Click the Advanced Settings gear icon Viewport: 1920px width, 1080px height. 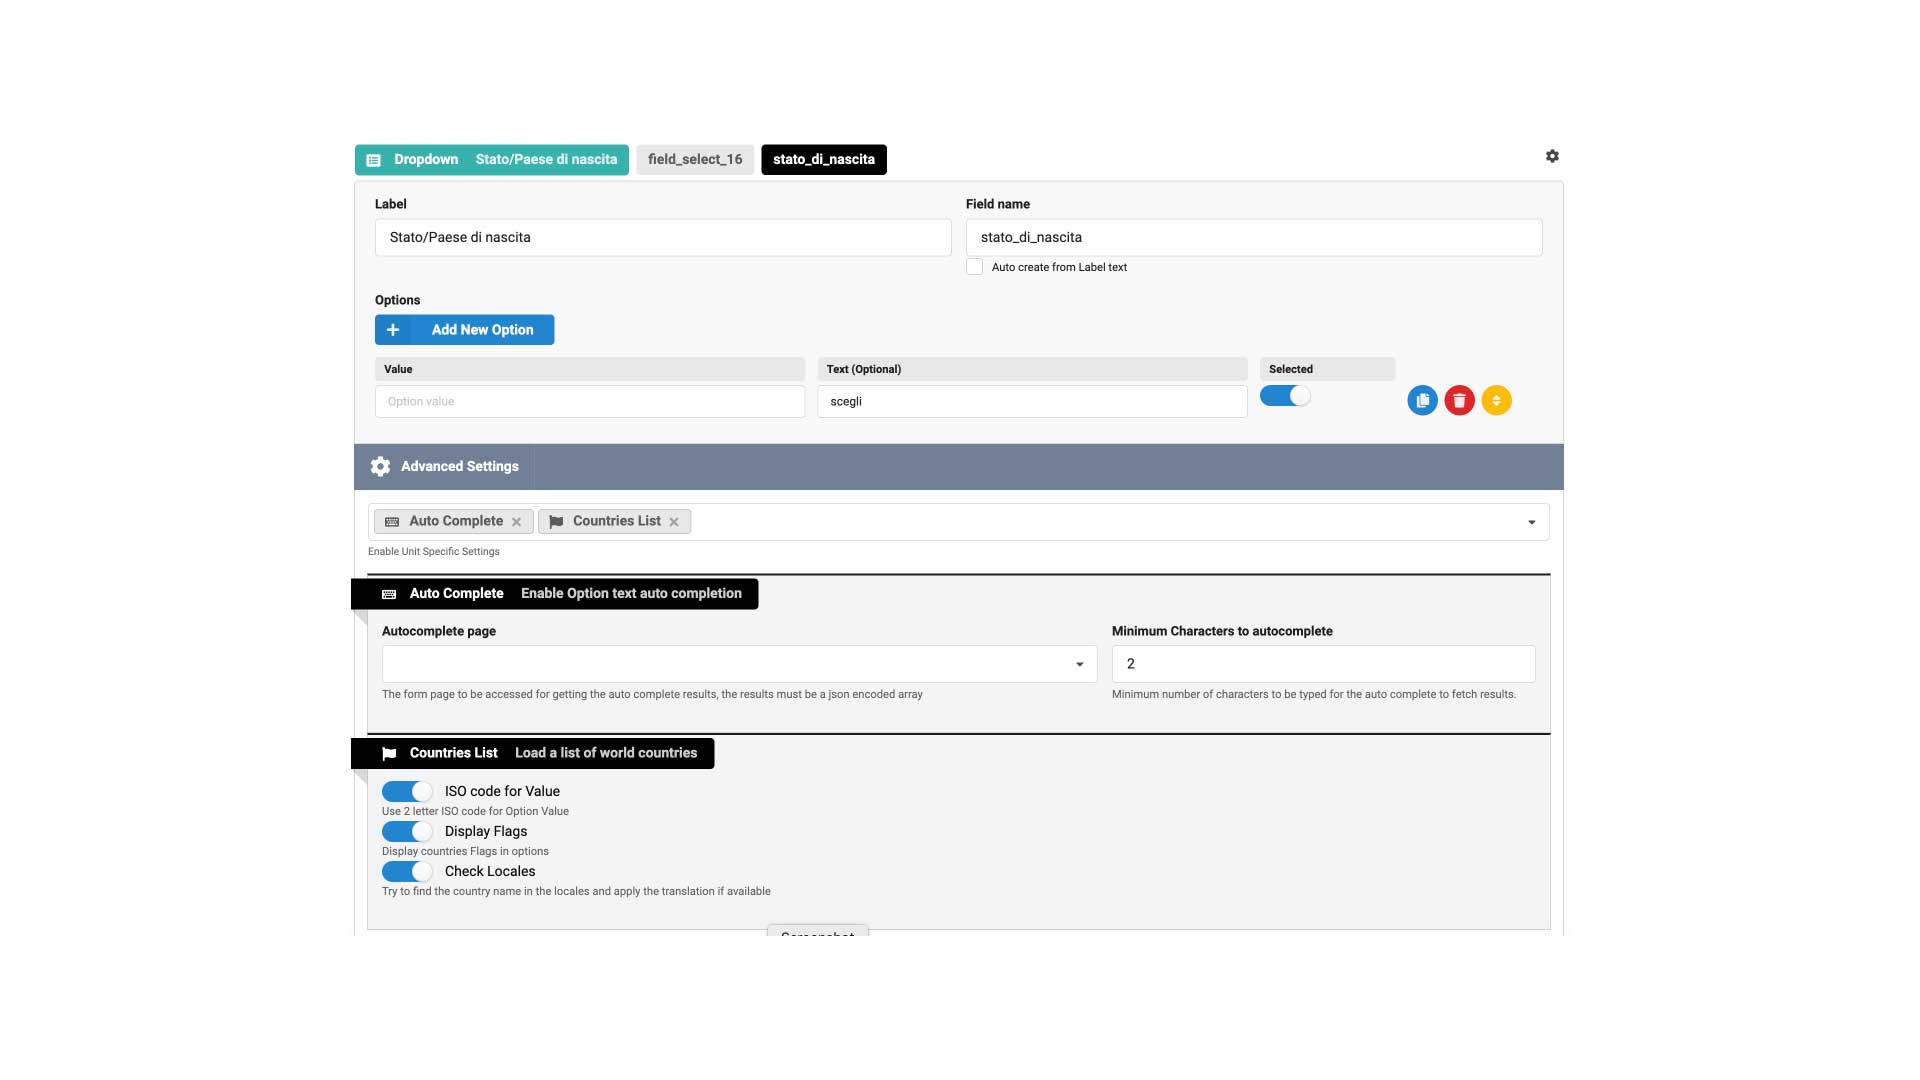click(380, 466)
